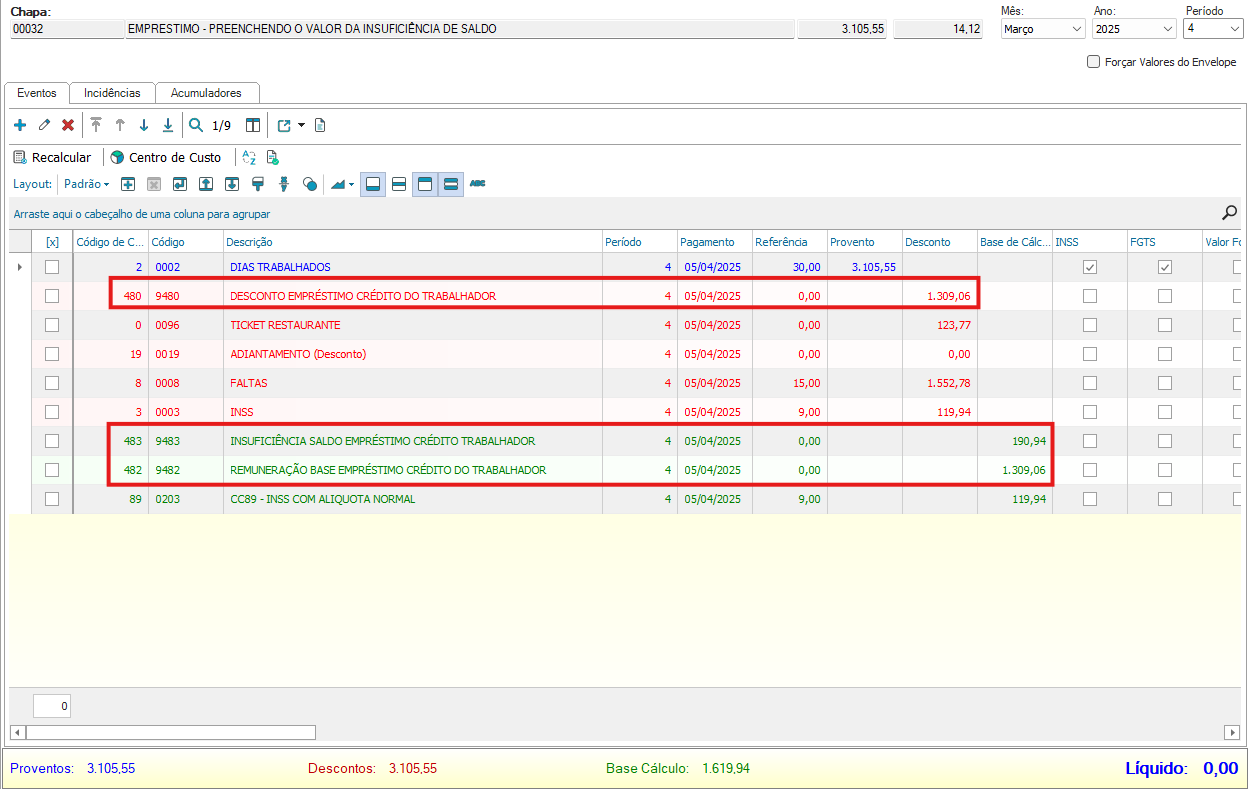Click the ABC text icon
The height and width of the screenshot is (789, 1249).
point(478,184)
